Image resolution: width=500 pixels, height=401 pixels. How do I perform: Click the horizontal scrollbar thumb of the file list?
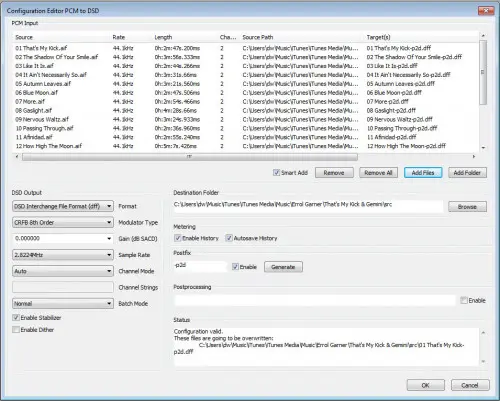[x=190, y=157]
